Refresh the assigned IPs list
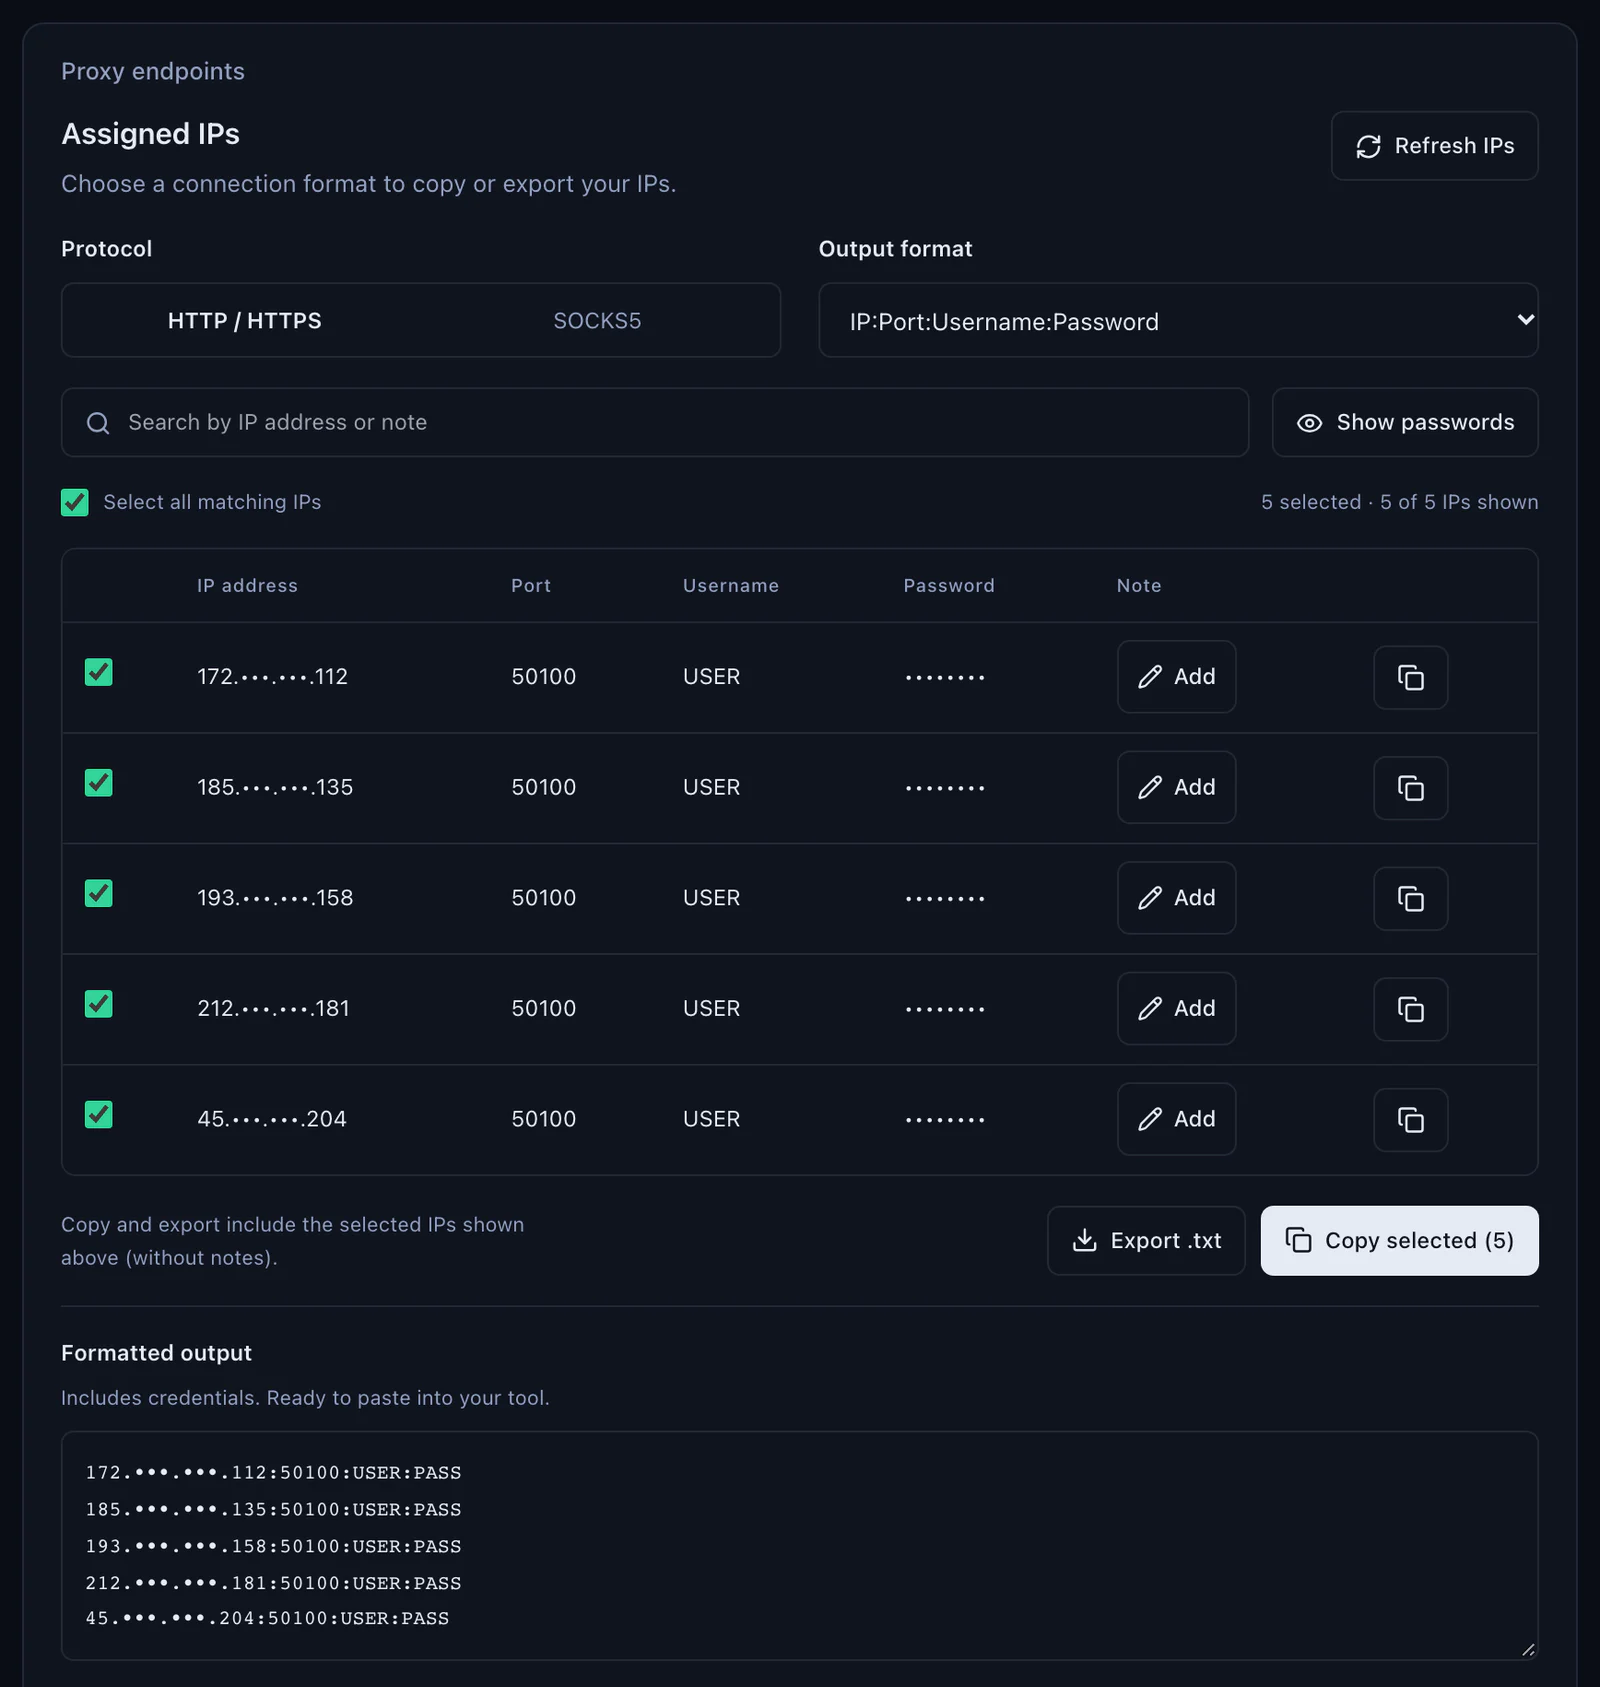 tap(1434, 146)
